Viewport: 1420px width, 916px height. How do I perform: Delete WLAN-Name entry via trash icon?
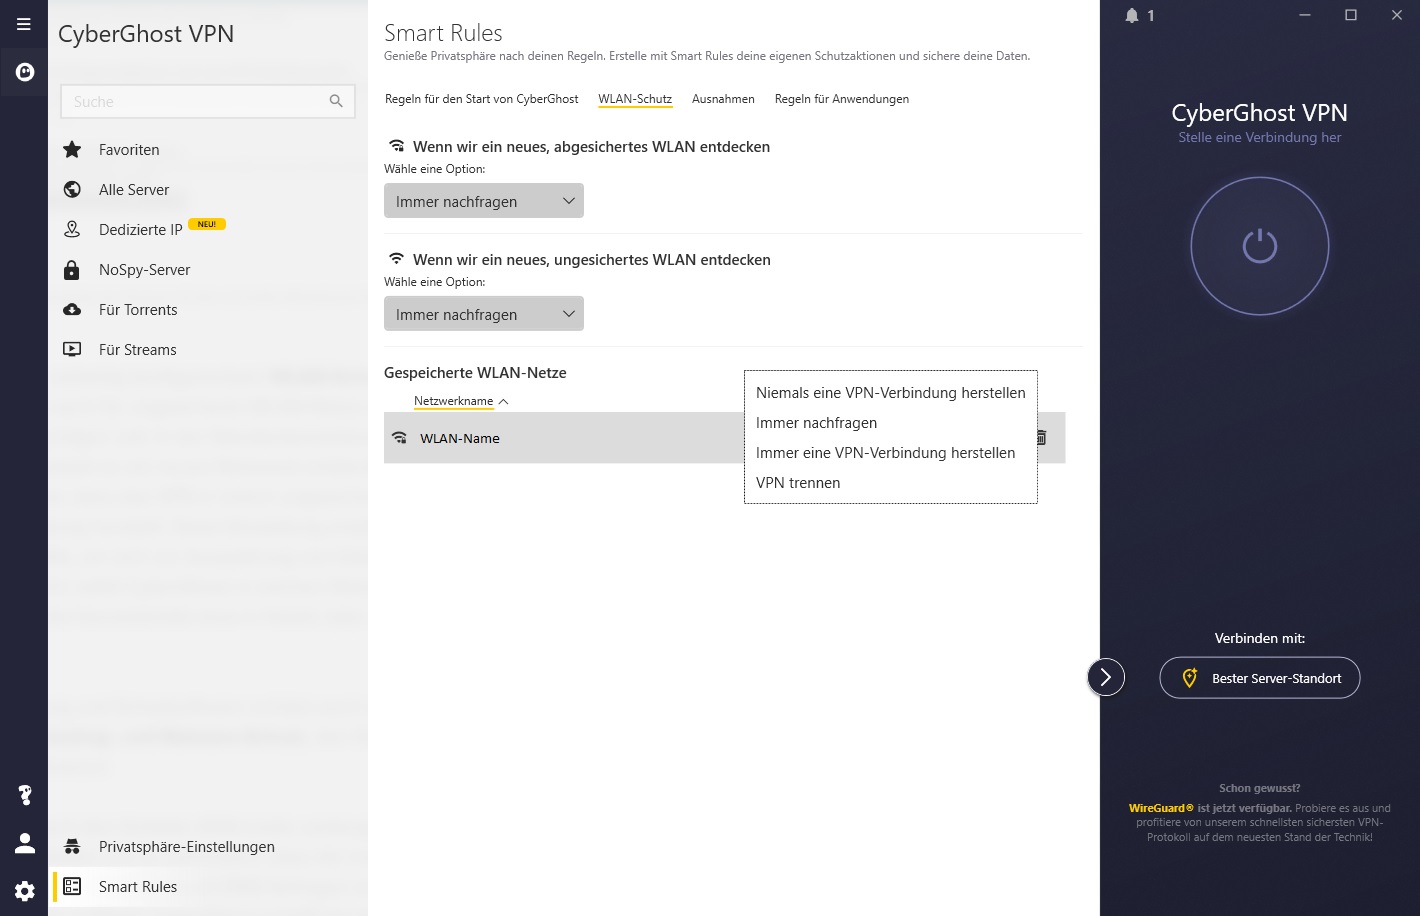[x=1042, y=438]
